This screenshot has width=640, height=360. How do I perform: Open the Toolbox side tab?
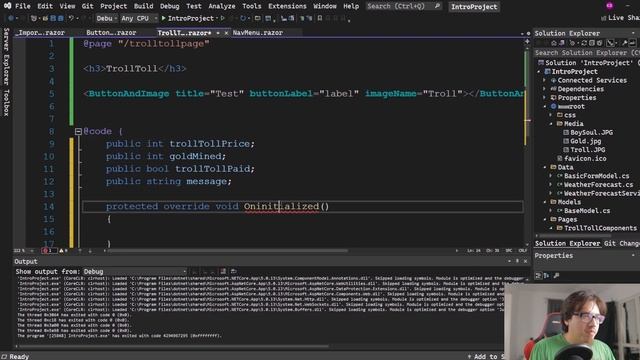tap(6, 102)
